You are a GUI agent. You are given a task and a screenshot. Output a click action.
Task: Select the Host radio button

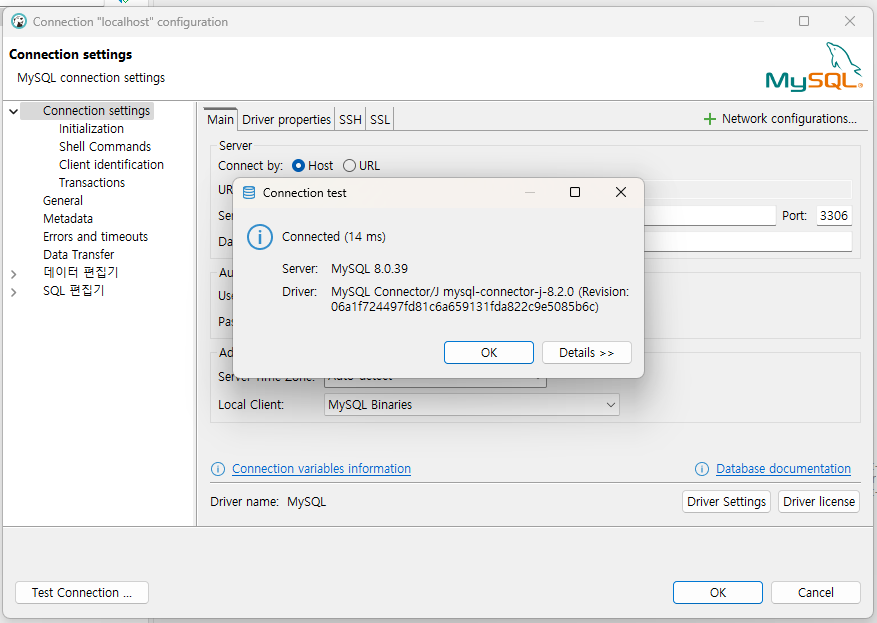point(298,166)
